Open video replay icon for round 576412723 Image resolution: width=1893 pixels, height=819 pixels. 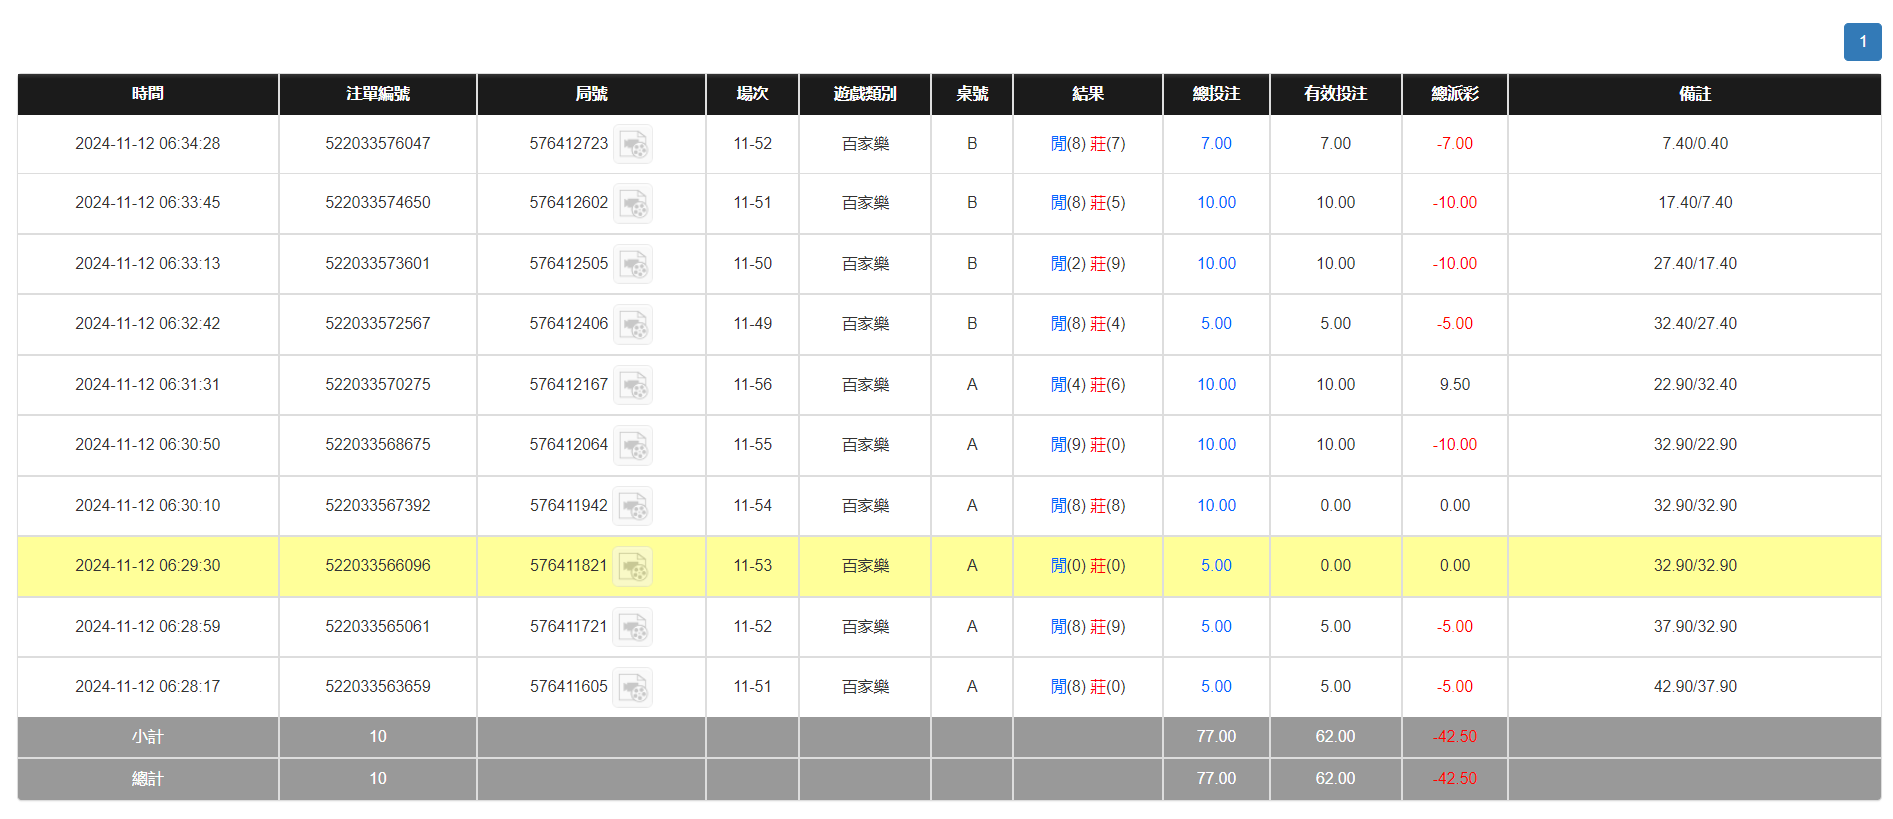pos(633,145)
